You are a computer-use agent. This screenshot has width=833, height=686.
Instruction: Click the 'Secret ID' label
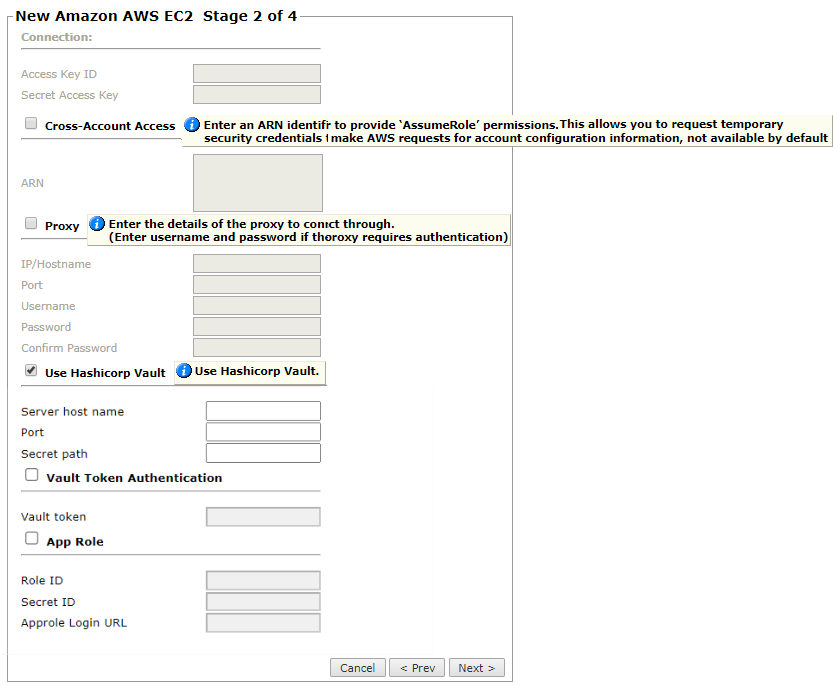[x=48, y=602]
